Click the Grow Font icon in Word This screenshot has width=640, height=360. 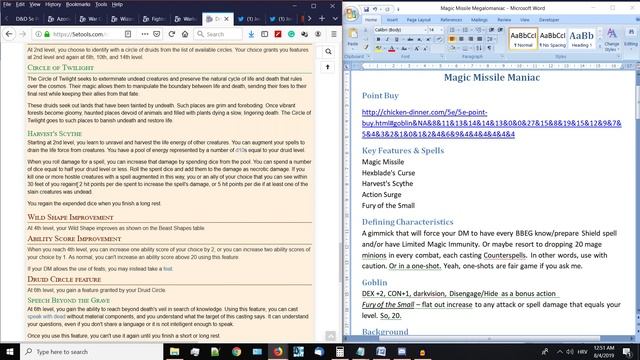tap(416, 49)
